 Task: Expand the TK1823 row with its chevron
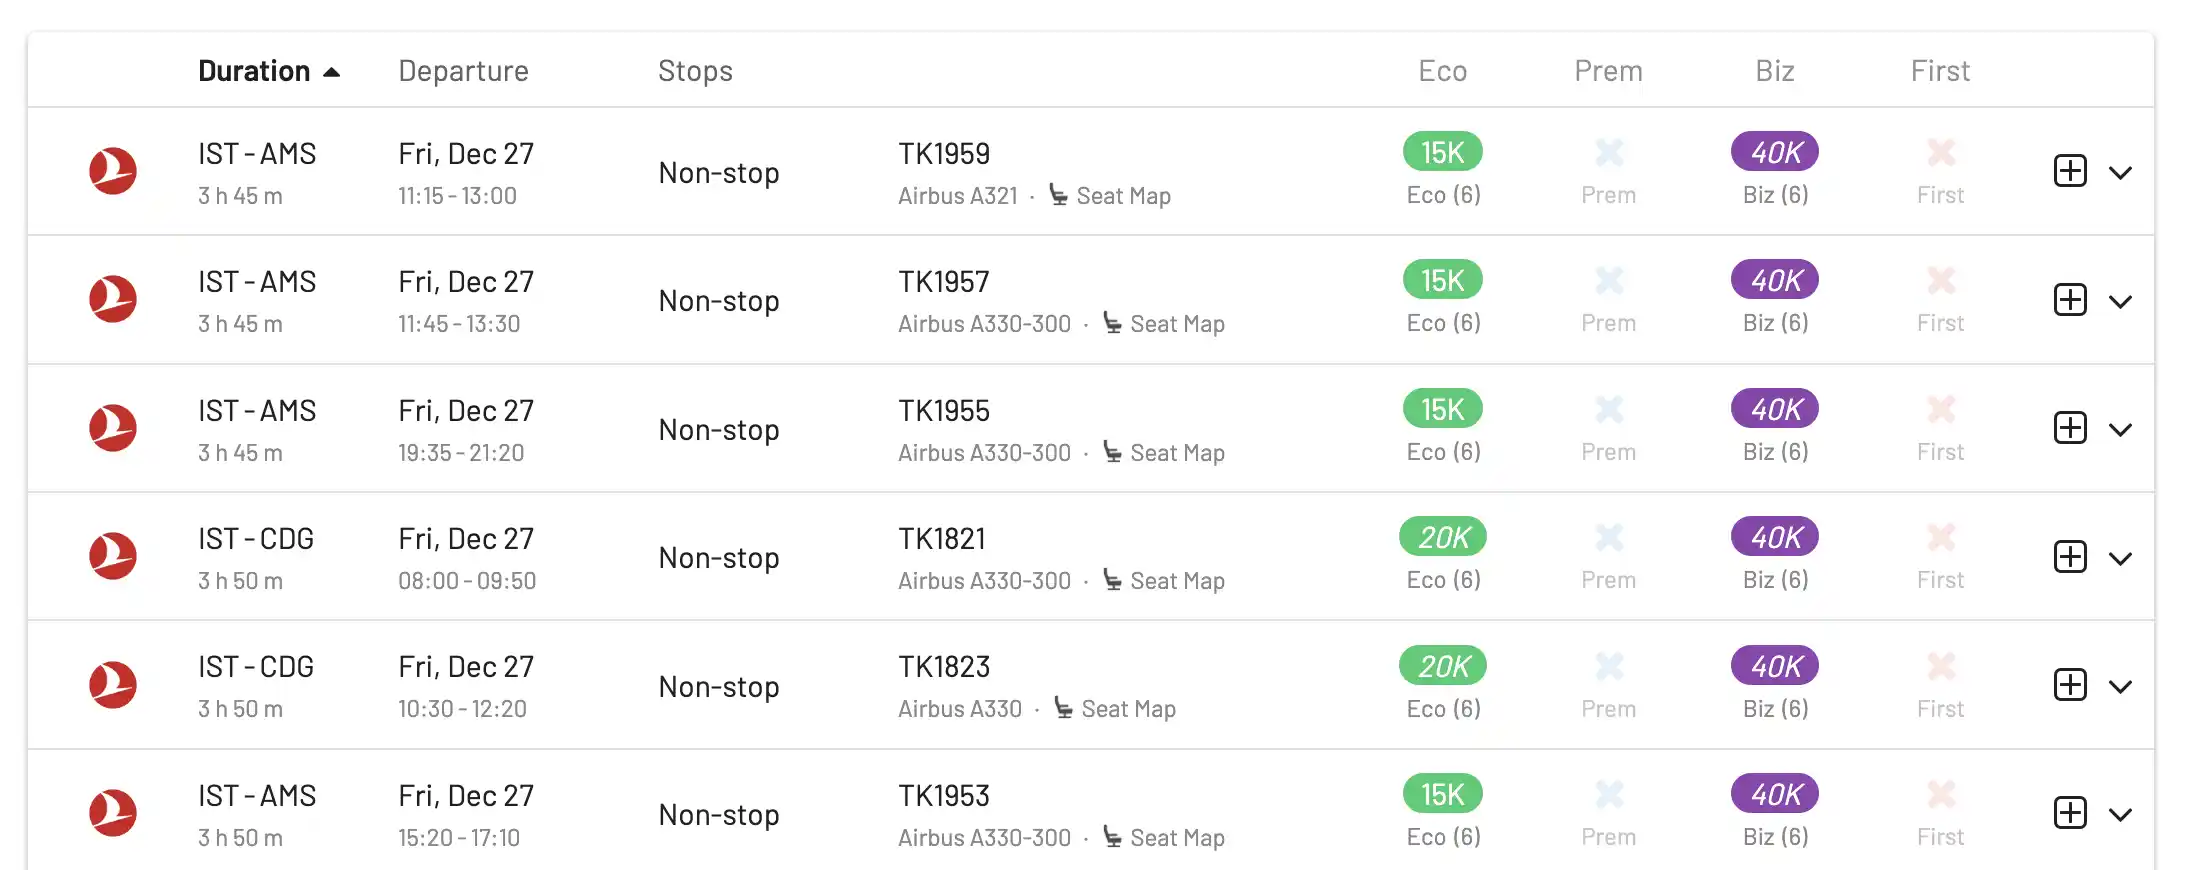[2120, 686]
